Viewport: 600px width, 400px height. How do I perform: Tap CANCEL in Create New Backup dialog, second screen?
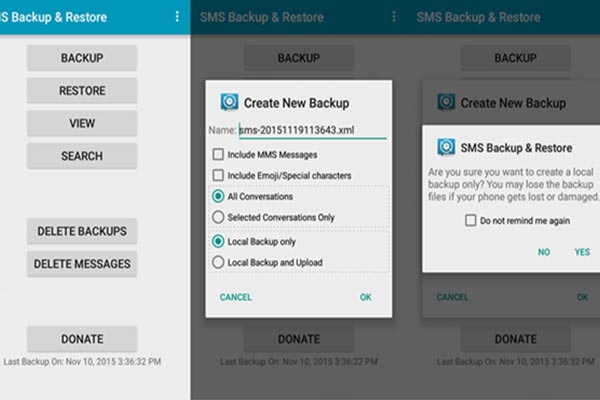[236, 297]
